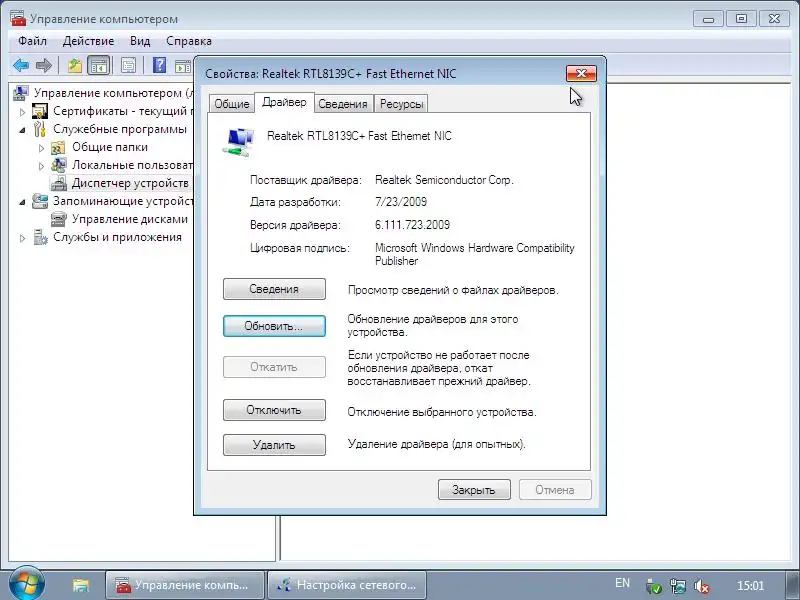The image size is (800, 600).
Task: Click the gray Forward arrow in the toolbar
Action: click(44, 65)
